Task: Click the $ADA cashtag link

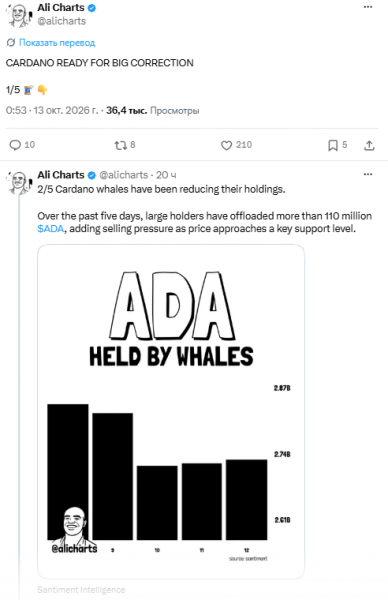Action: (51, 229)
